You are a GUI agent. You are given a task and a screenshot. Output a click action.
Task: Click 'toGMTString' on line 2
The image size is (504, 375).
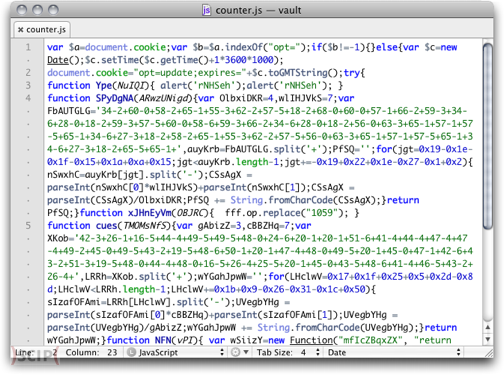point(298,73)
